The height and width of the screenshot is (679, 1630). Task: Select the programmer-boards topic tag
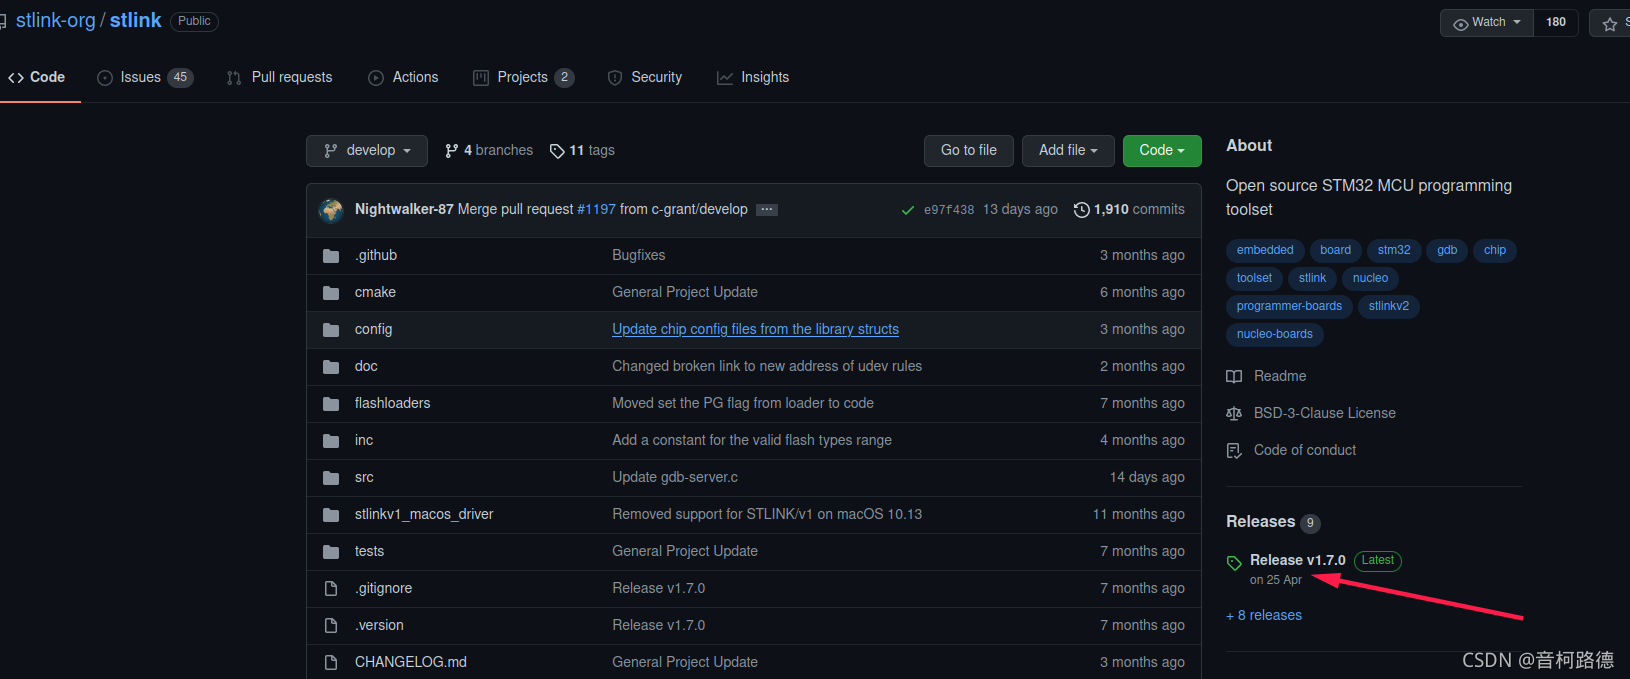(1289, 307)
